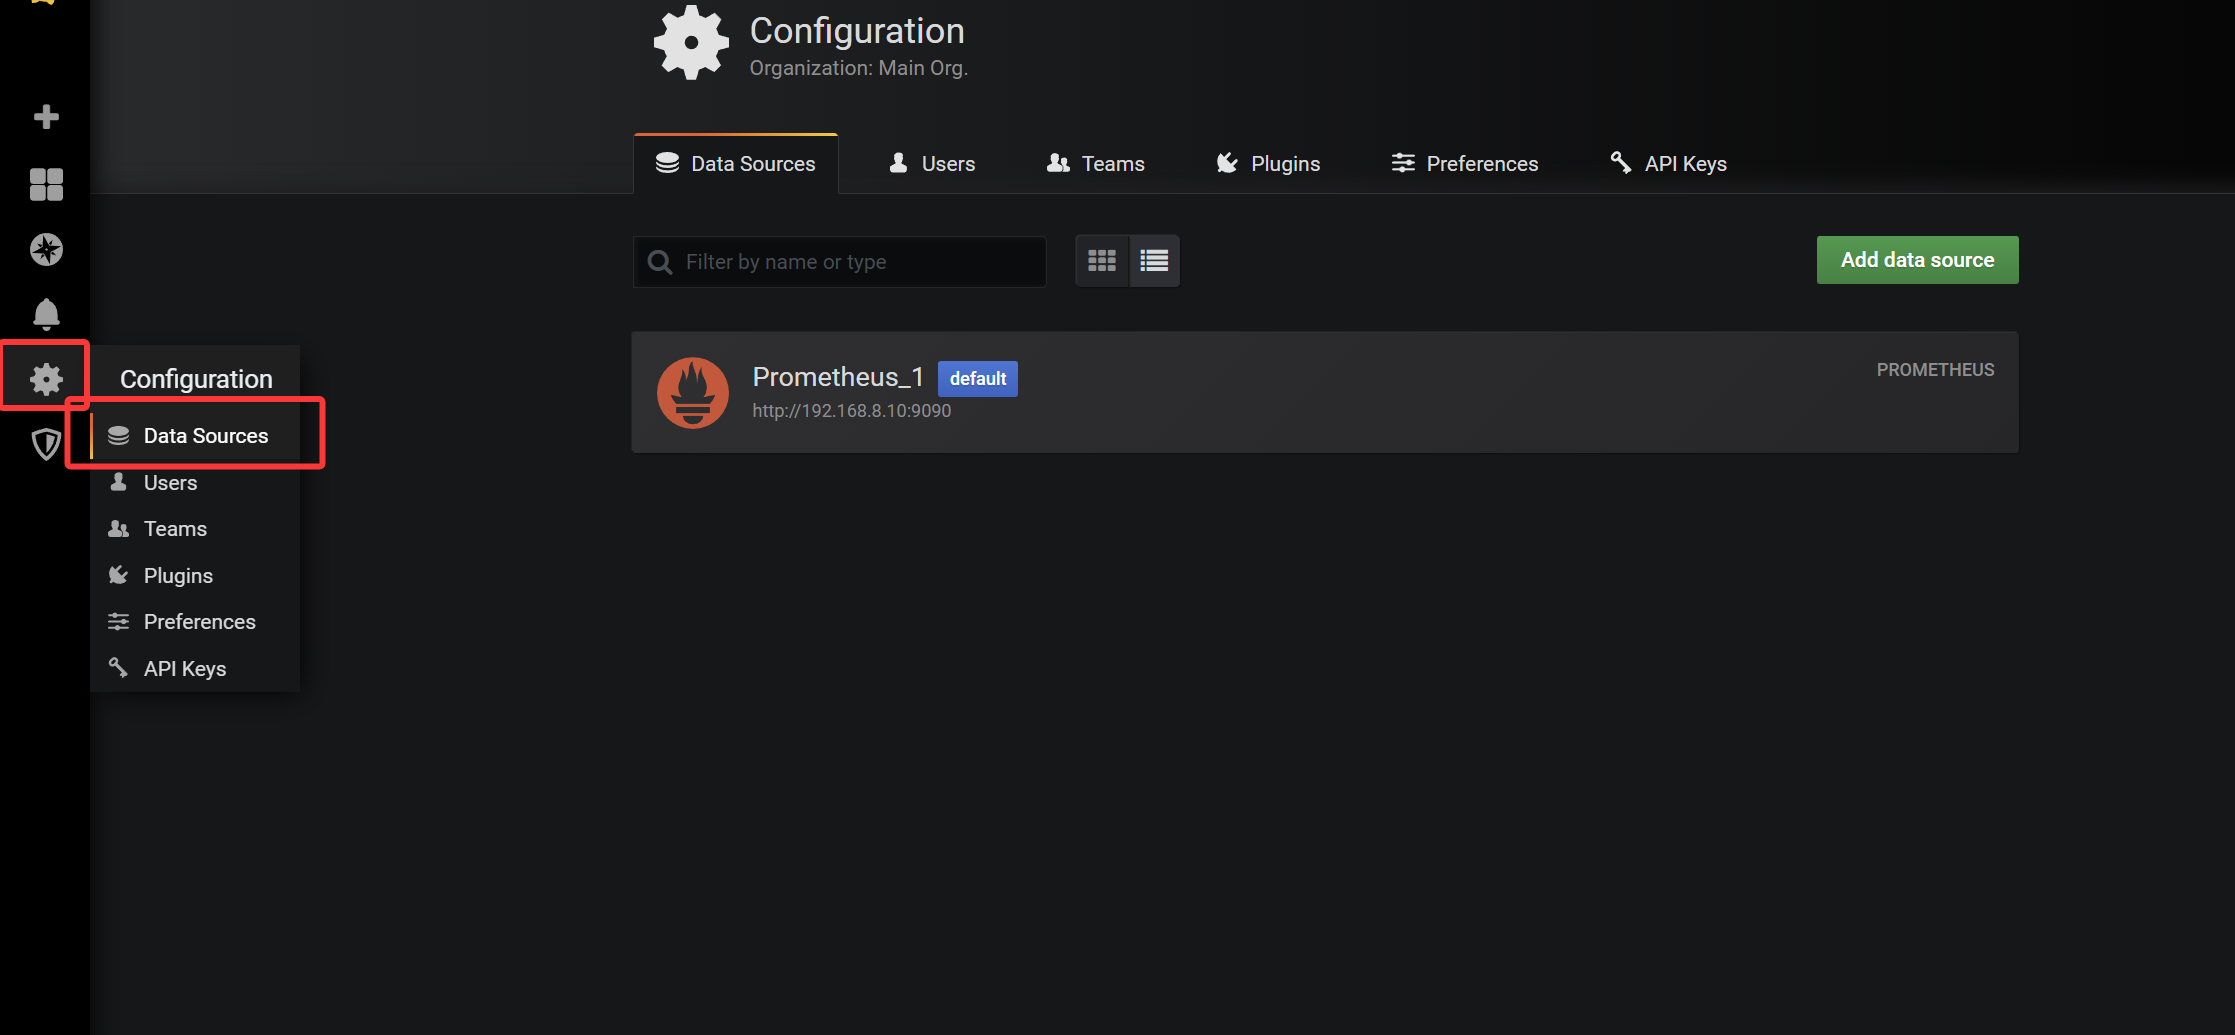Choose Users in Configuration flyout menu
Screen dimensions: 2235x1035
[x=195, y=483]
